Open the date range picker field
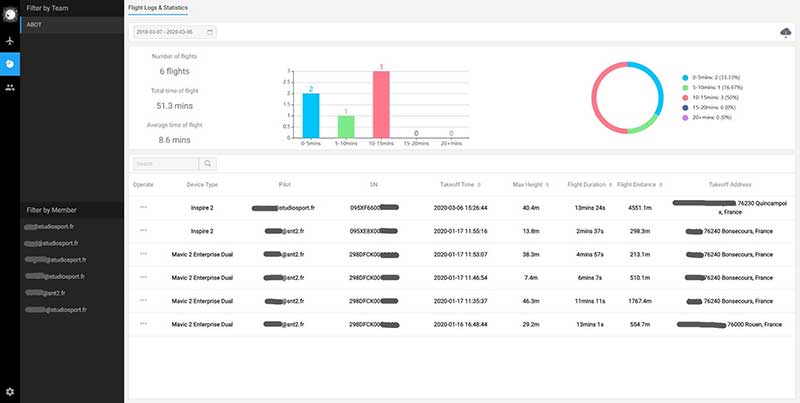This screenshot has width=800, height=403. click(174, 32)
